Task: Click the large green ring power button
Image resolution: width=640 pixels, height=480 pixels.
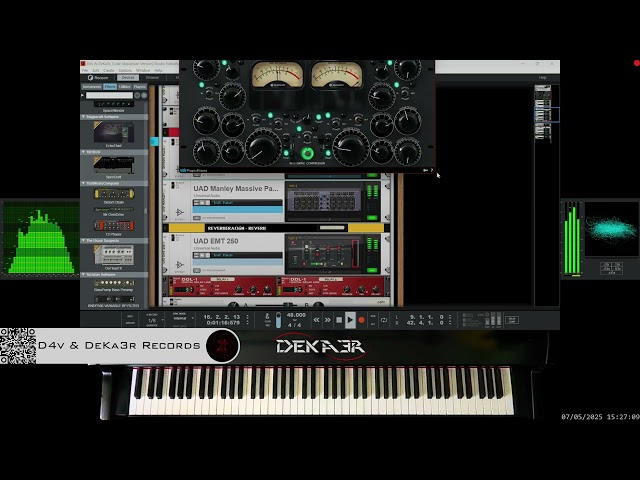Action: (x=307, y=153)
